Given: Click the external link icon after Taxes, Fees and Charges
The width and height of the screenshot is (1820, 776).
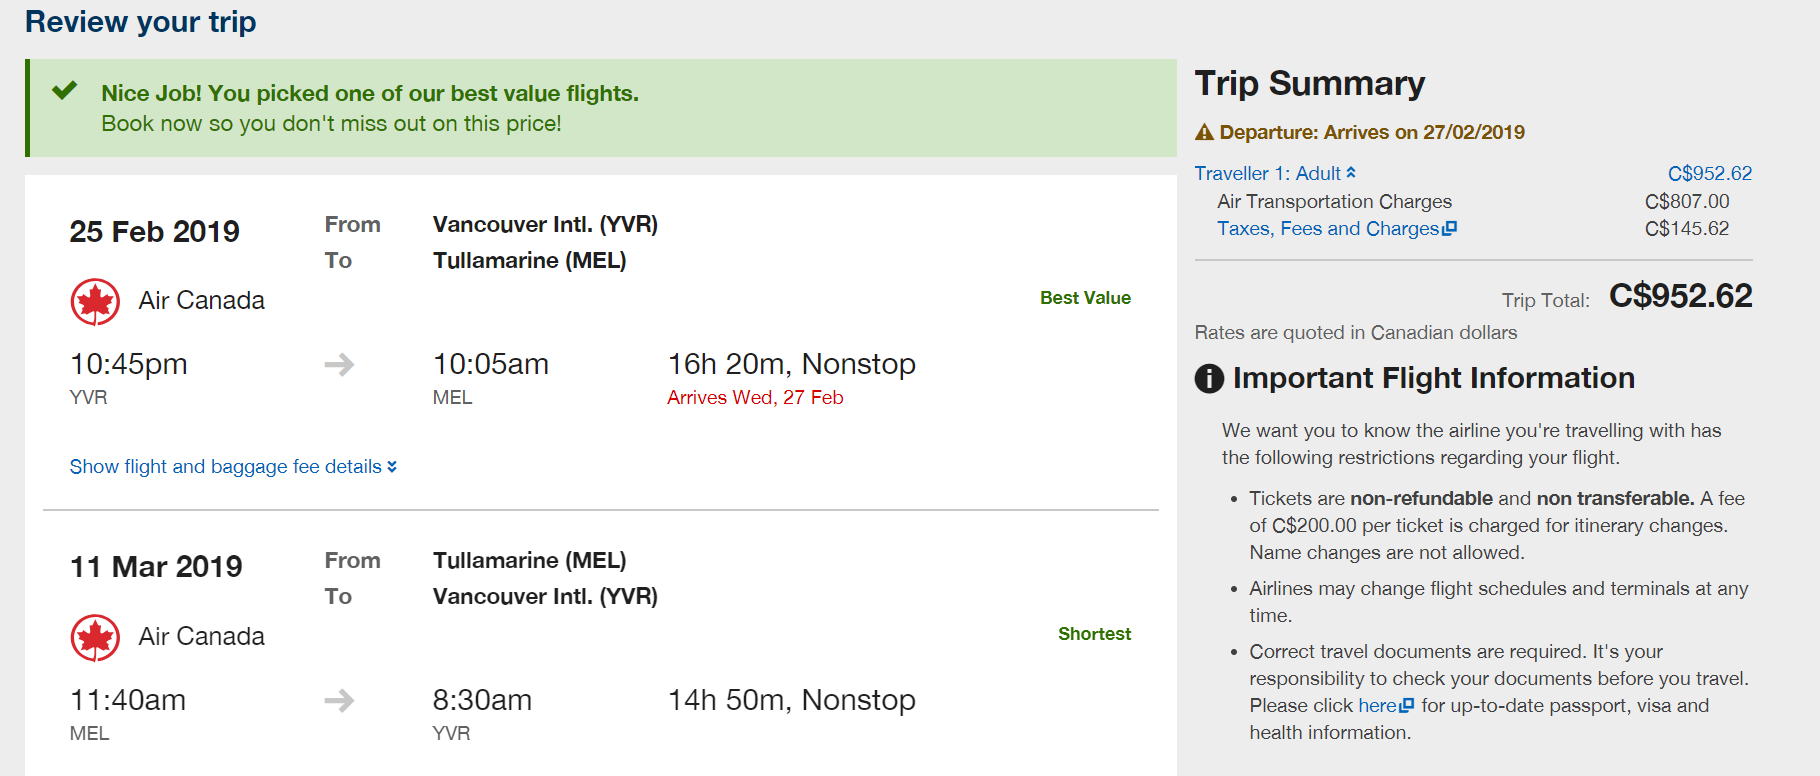Looking at the screenshot, I should [x=1450, y=228].
